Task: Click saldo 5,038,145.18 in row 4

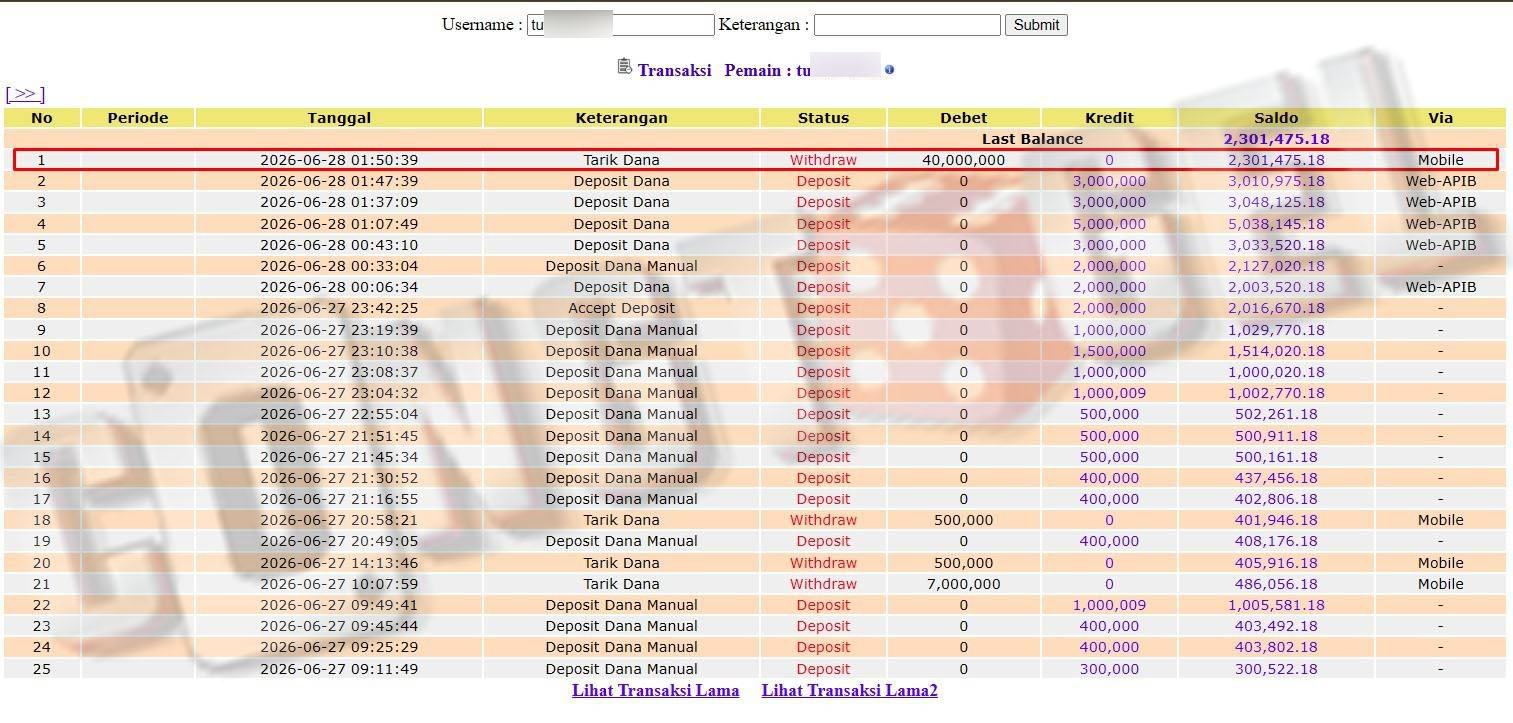Action: 1276,224
